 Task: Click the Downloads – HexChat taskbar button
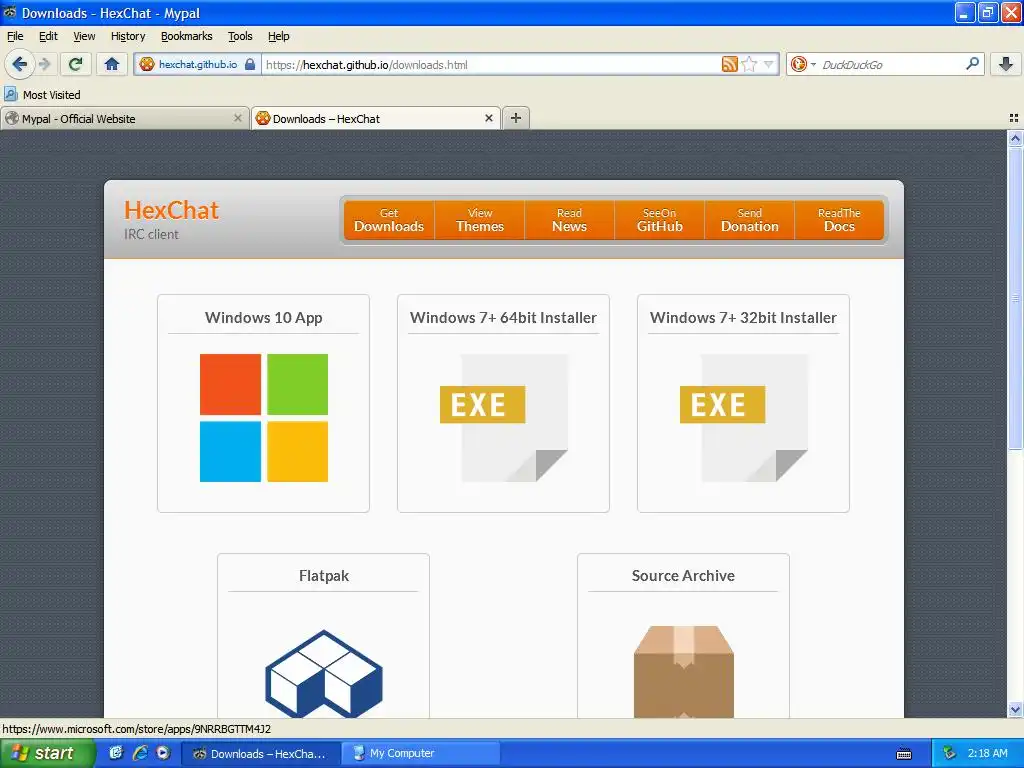coord(261,753)
